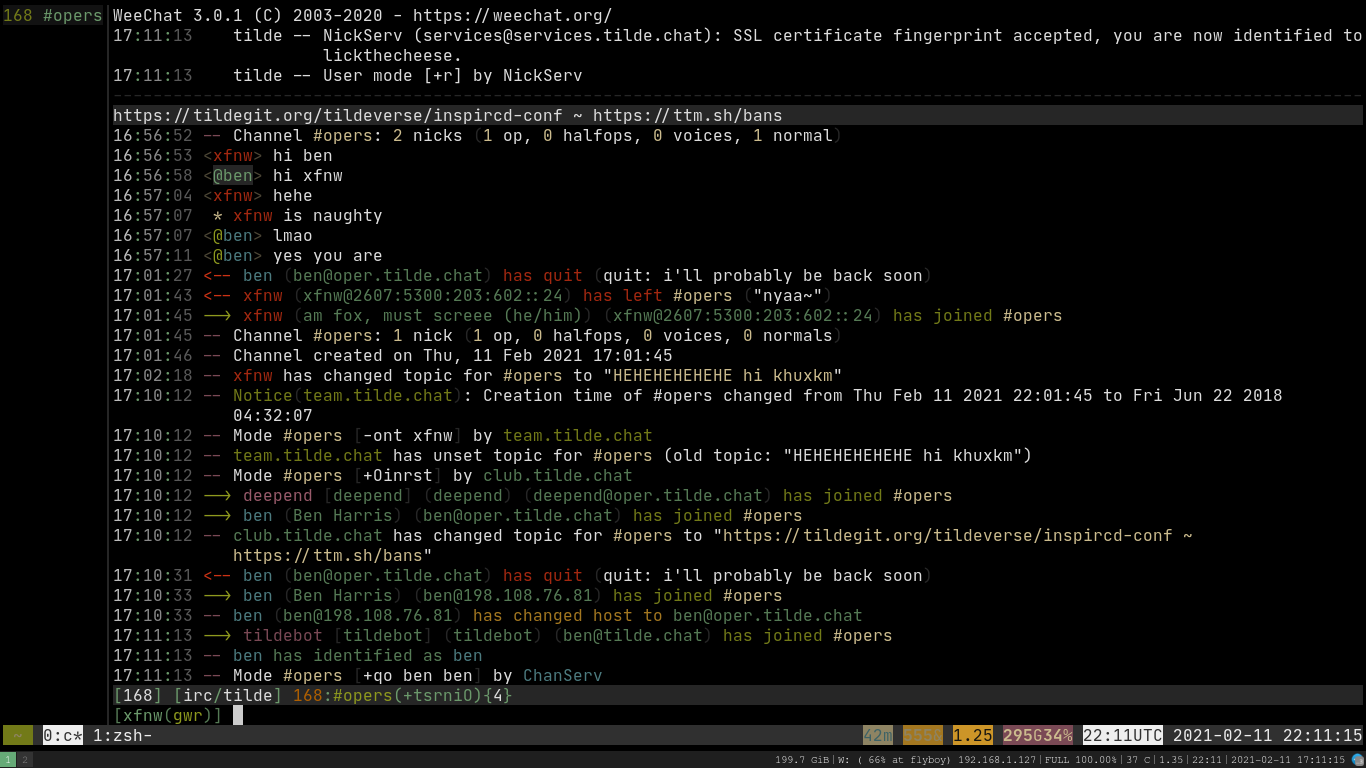
Task: Click the 1.25 load average segment
Action: coord(973,736)
